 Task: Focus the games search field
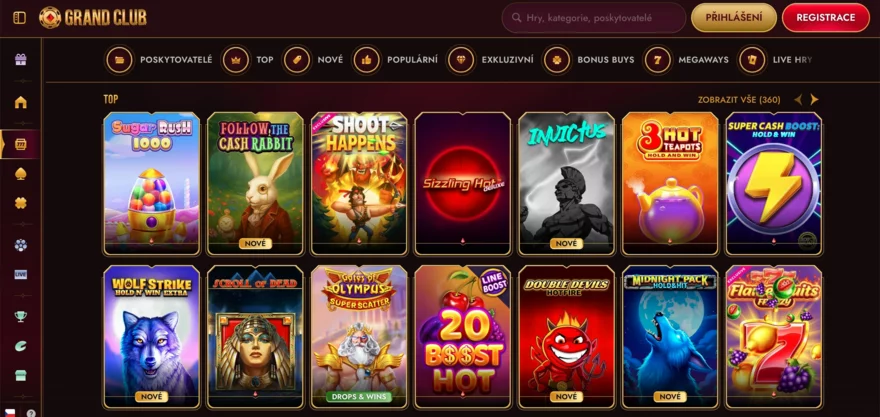click(x=594, y=18)
